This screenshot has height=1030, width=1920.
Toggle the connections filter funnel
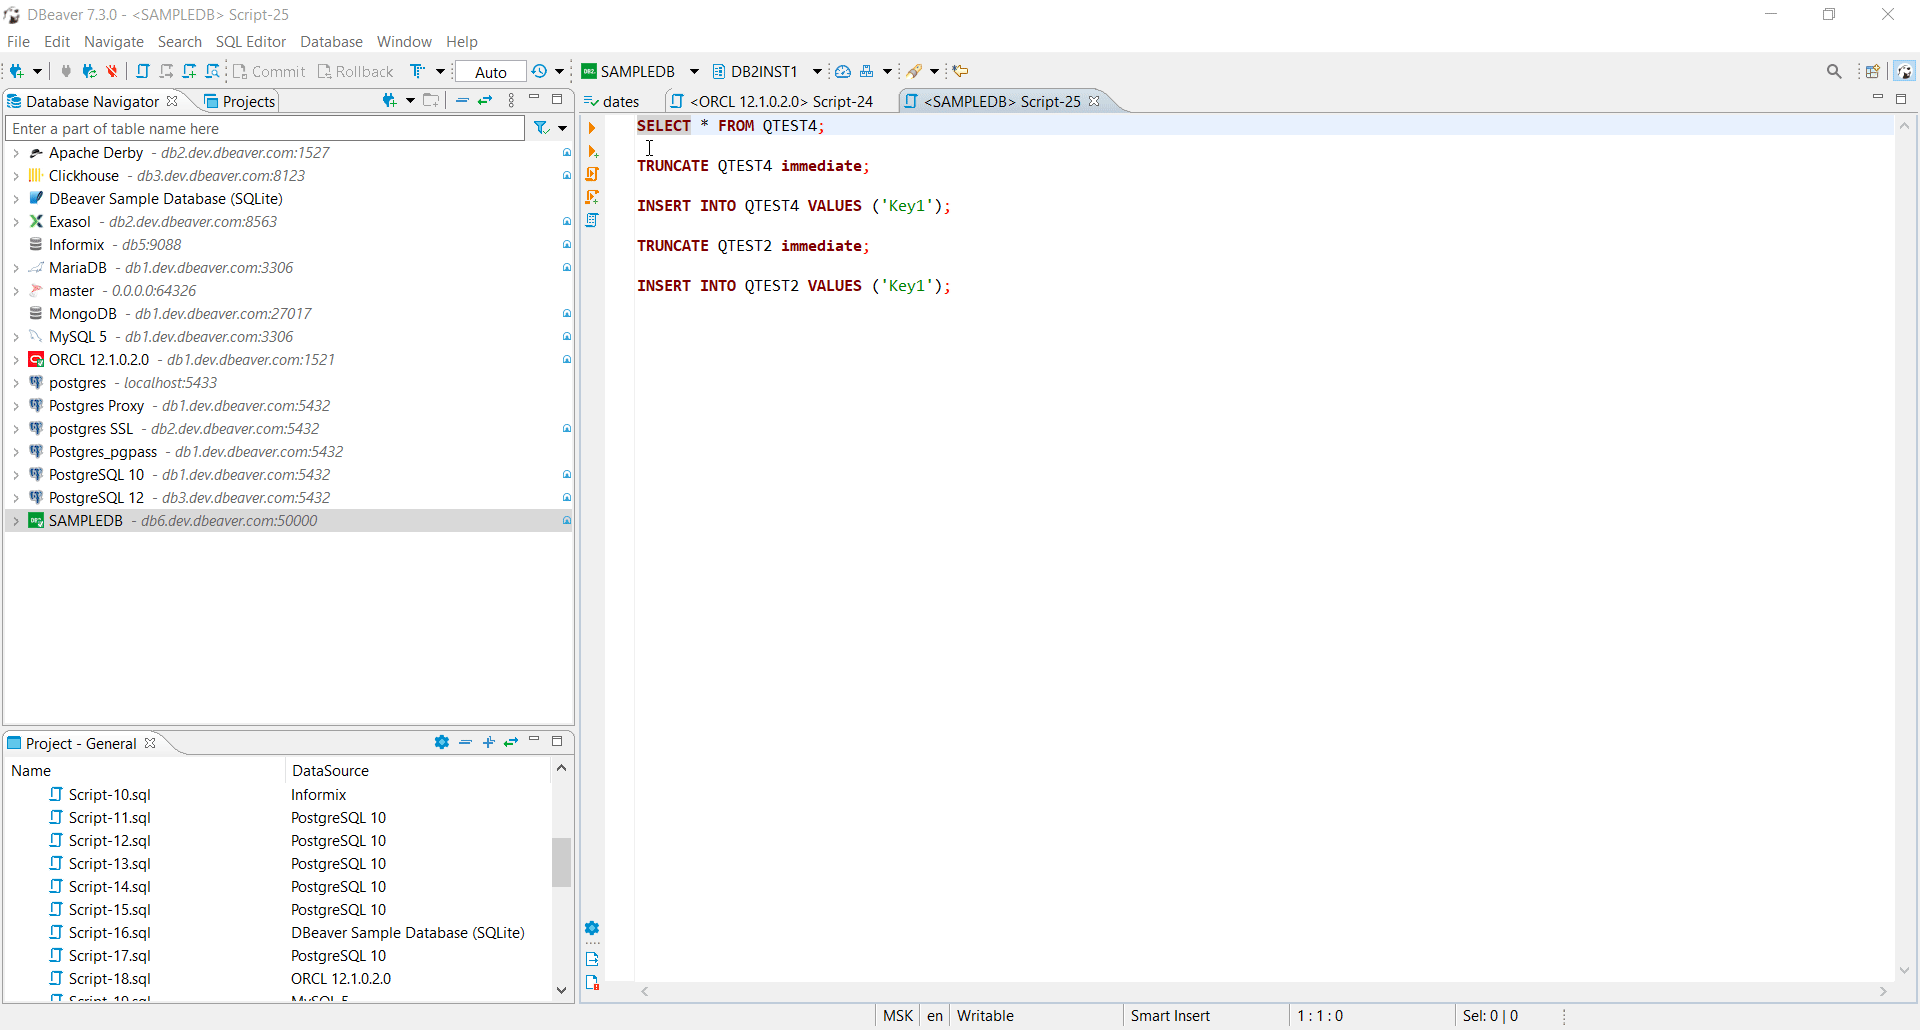click(x=540, y=128)
